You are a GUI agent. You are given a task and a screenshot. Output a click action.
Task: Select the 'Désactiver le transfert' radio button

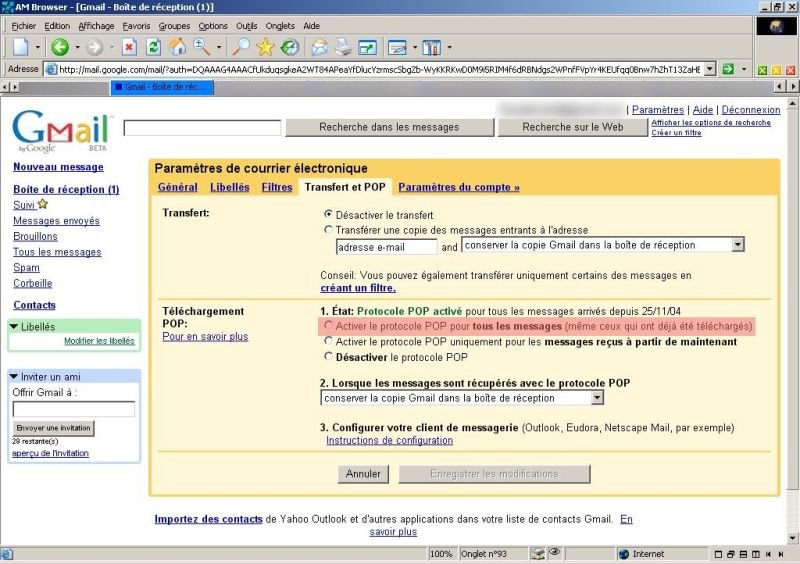[329, 214]
